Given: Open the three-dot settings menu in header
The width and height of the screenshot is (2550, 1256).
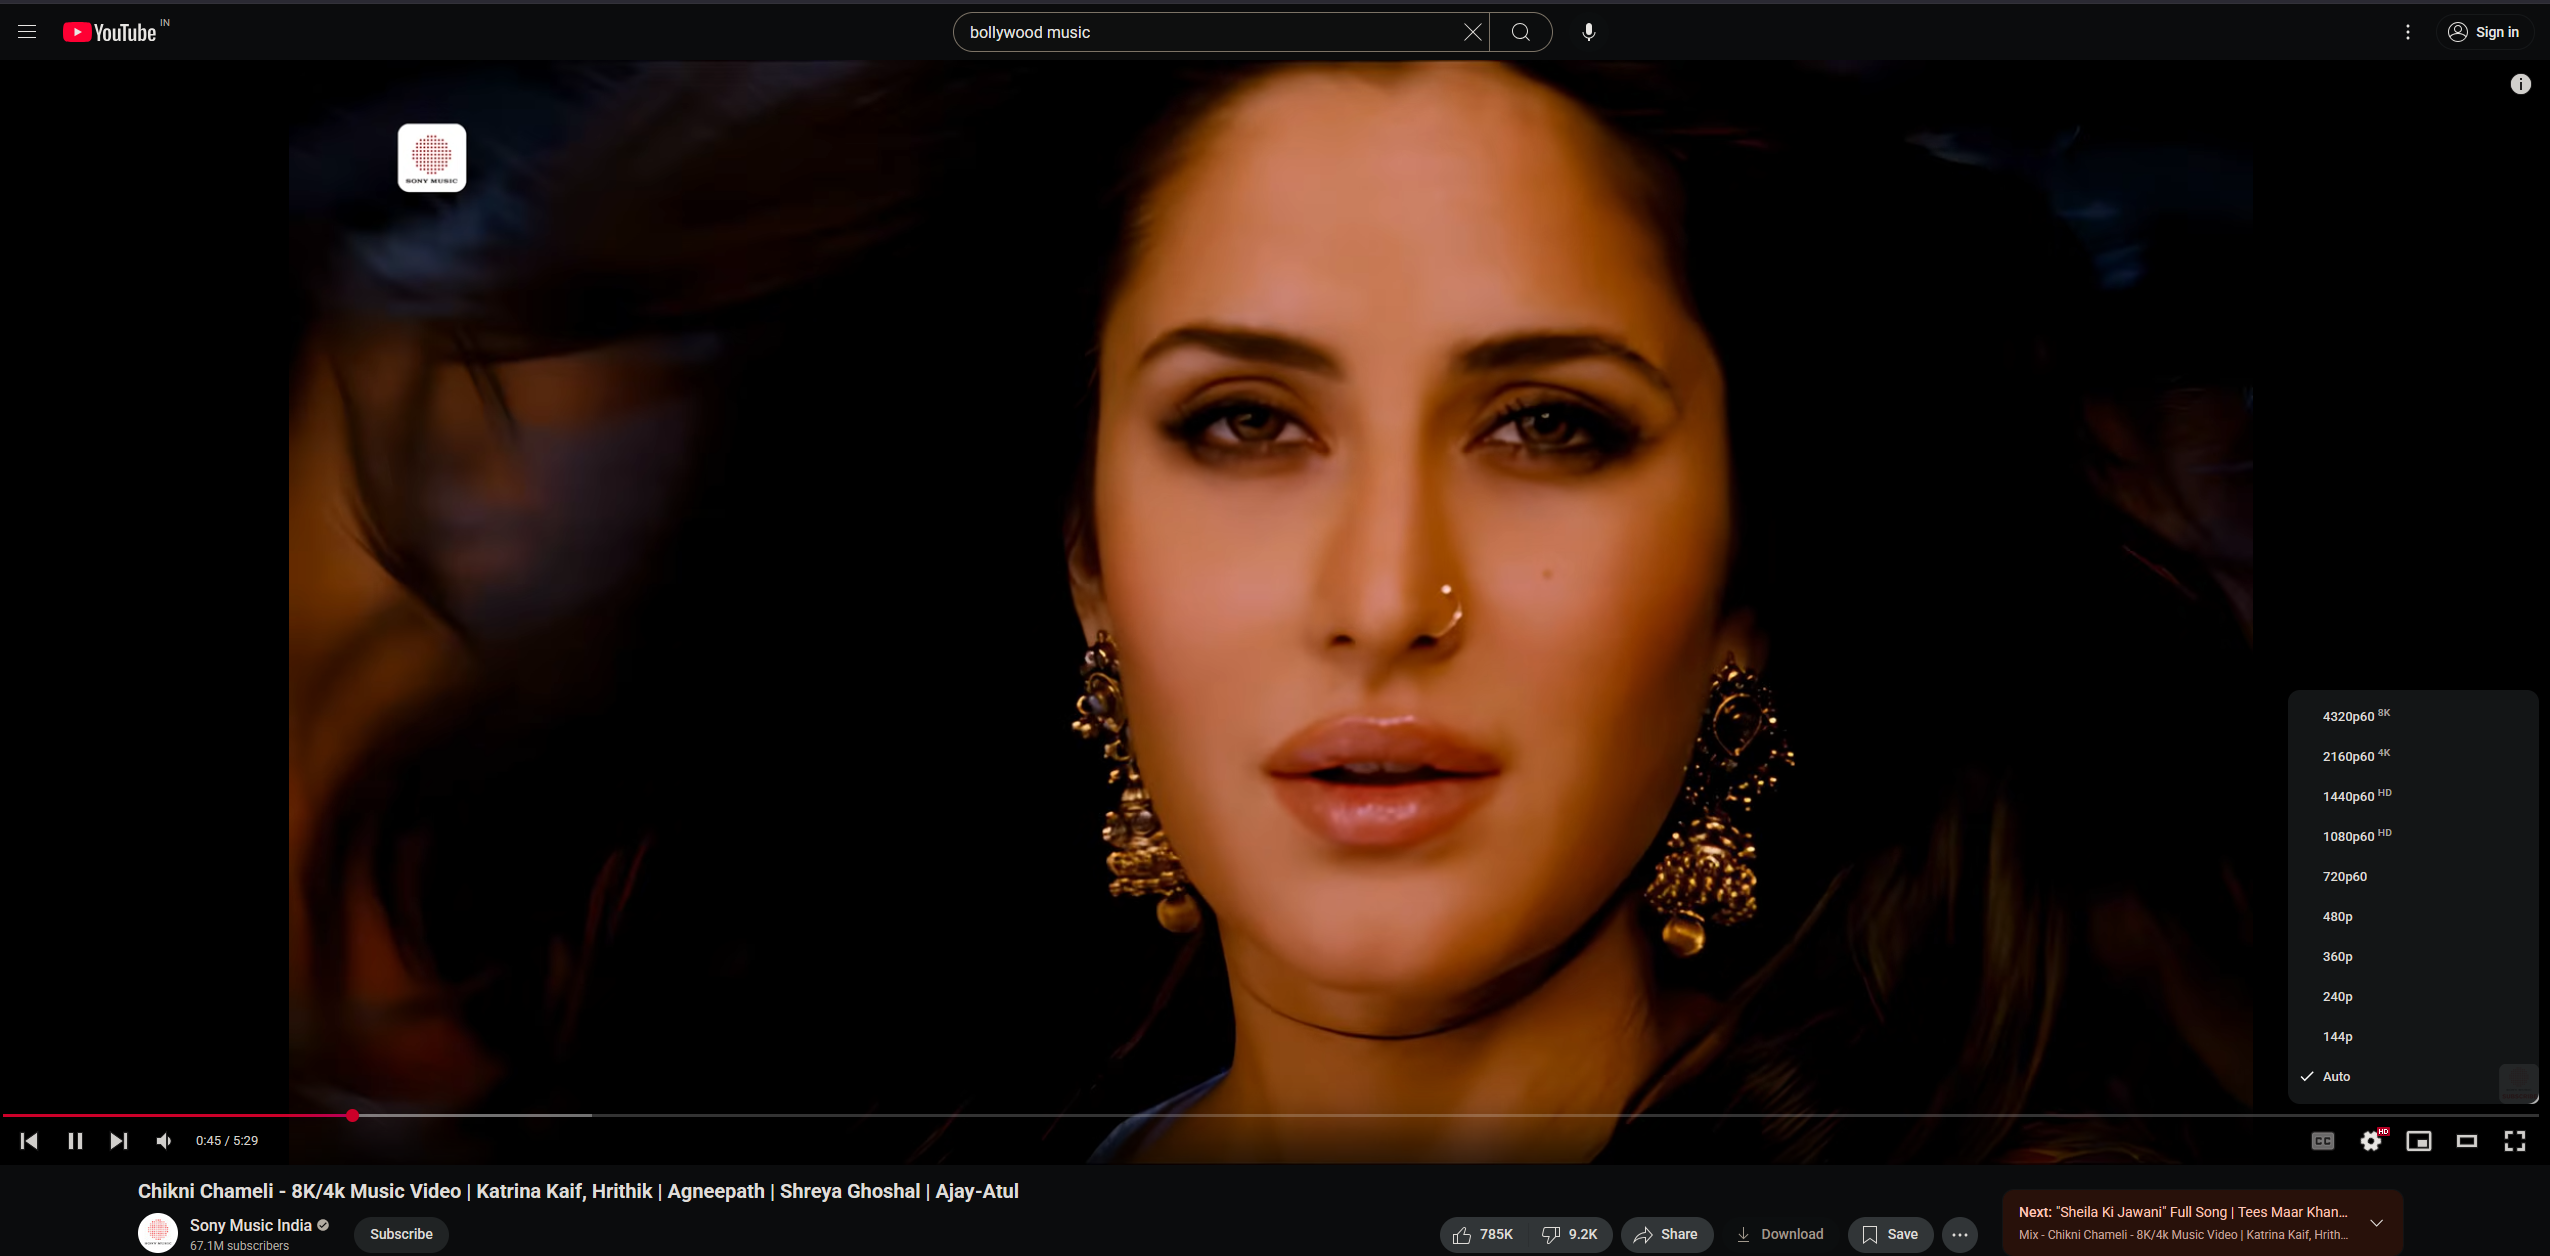Looking at the screenshot, I should tap(2407, 32).
